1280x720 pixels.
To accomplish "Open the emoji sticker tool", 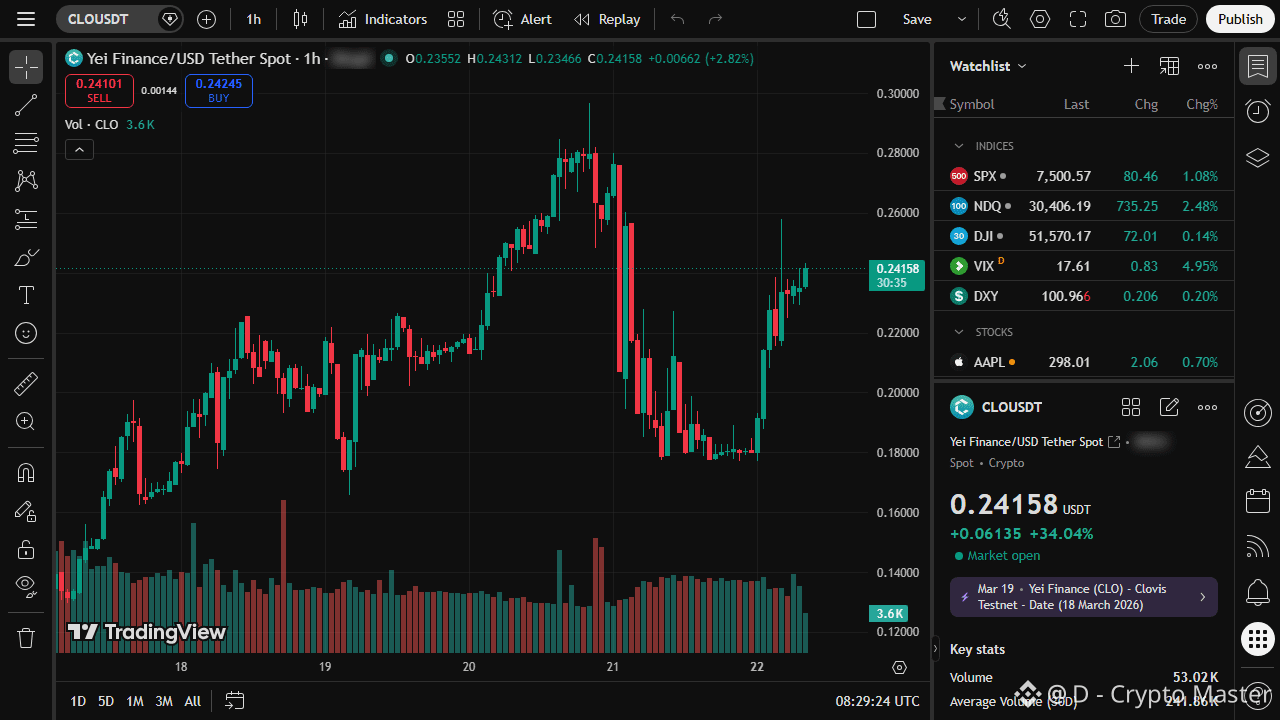I will pyautogui.click(x=26, y=333).
